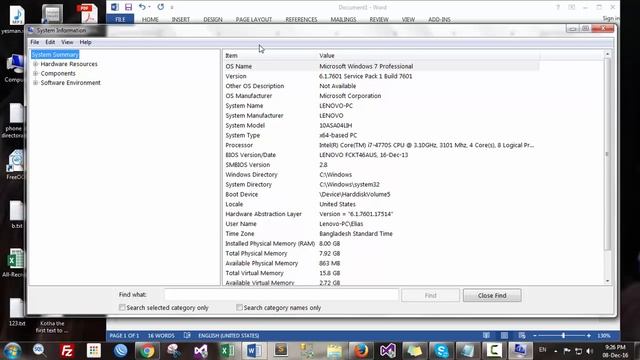Click the Close Find button
This screenshot has width=640, height=360.
492,295
